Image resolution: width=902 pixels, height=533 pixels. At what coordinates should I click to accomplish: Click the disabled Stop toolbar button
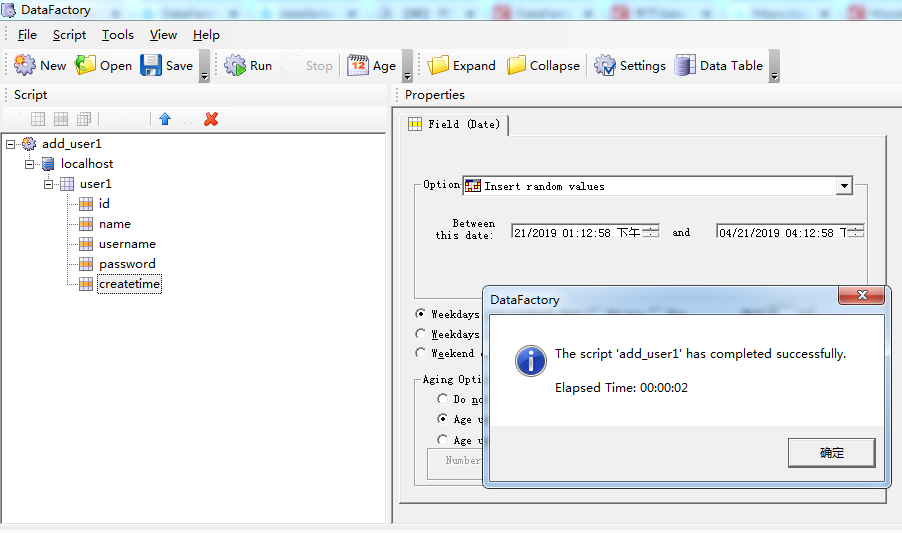pos(308,66)
